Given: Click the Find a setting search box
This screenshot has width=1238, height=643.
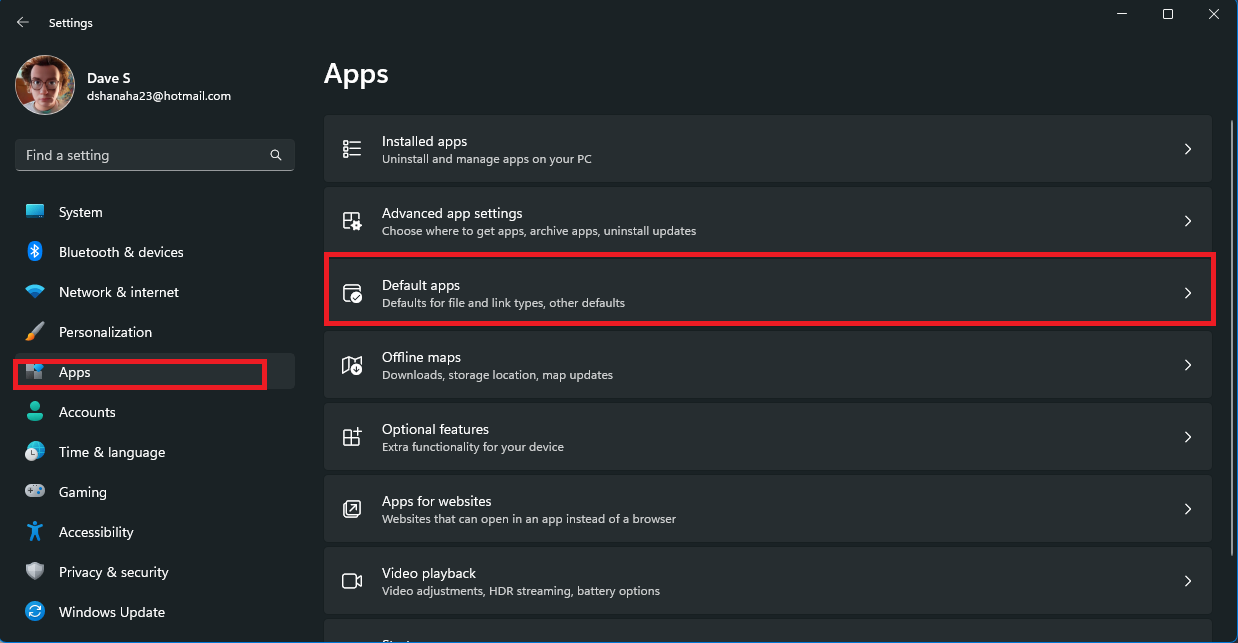Looking at the screenshot, I should point(140,155).
